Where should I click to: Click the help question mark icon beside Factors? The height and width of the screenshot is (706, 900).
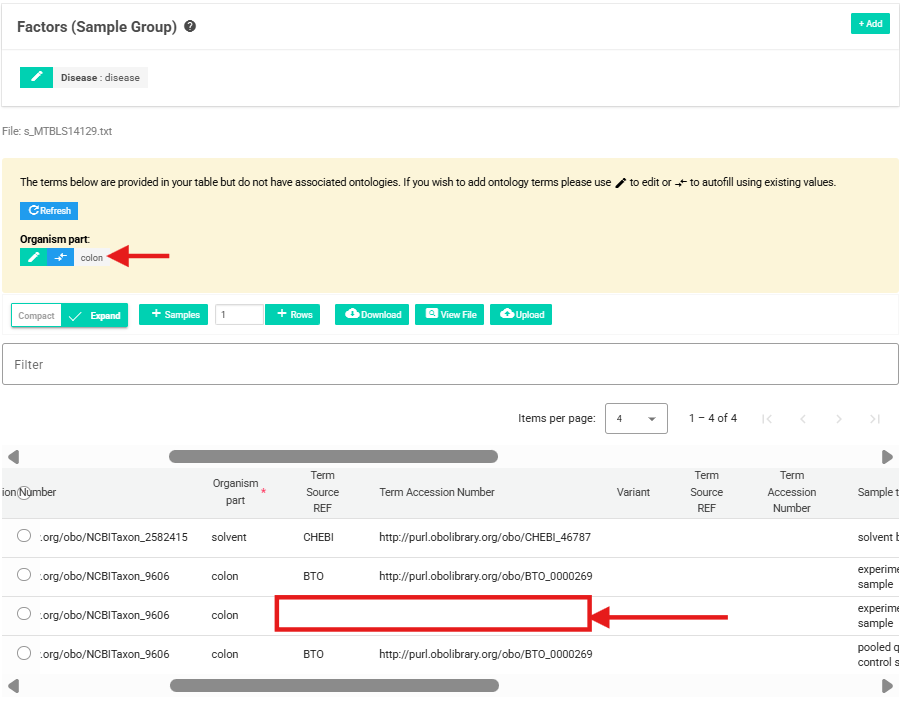point(190,27)
